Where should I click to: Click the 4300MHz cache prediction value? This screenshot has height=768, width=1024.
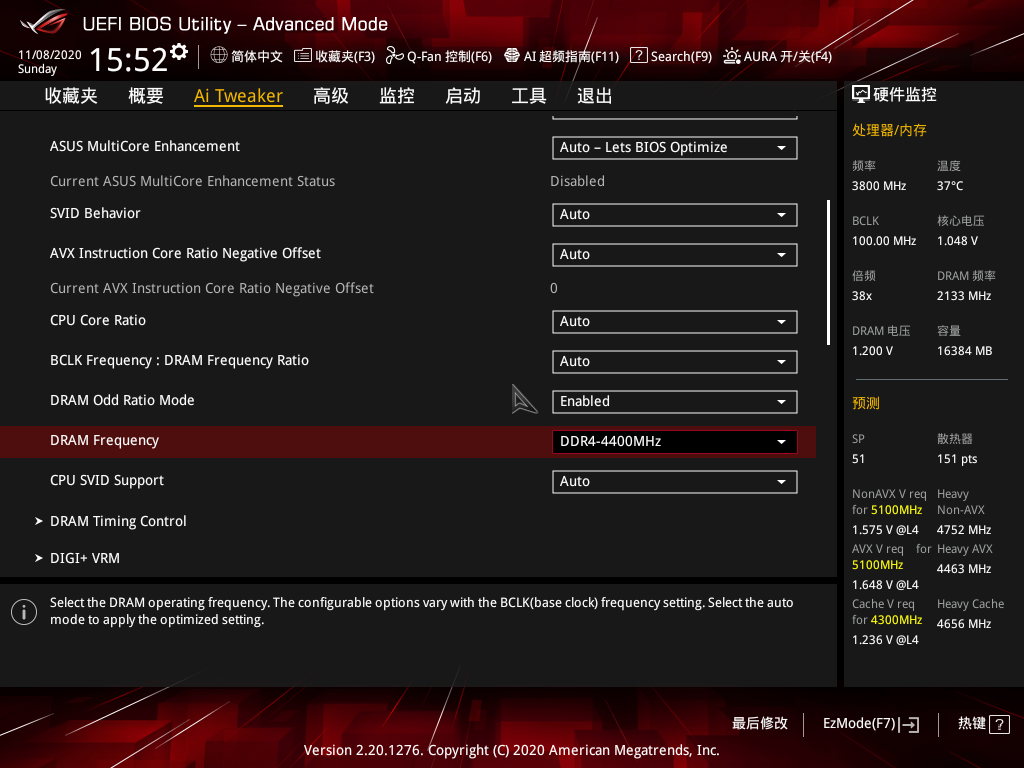pyautogui.click(x=896, y=620)
